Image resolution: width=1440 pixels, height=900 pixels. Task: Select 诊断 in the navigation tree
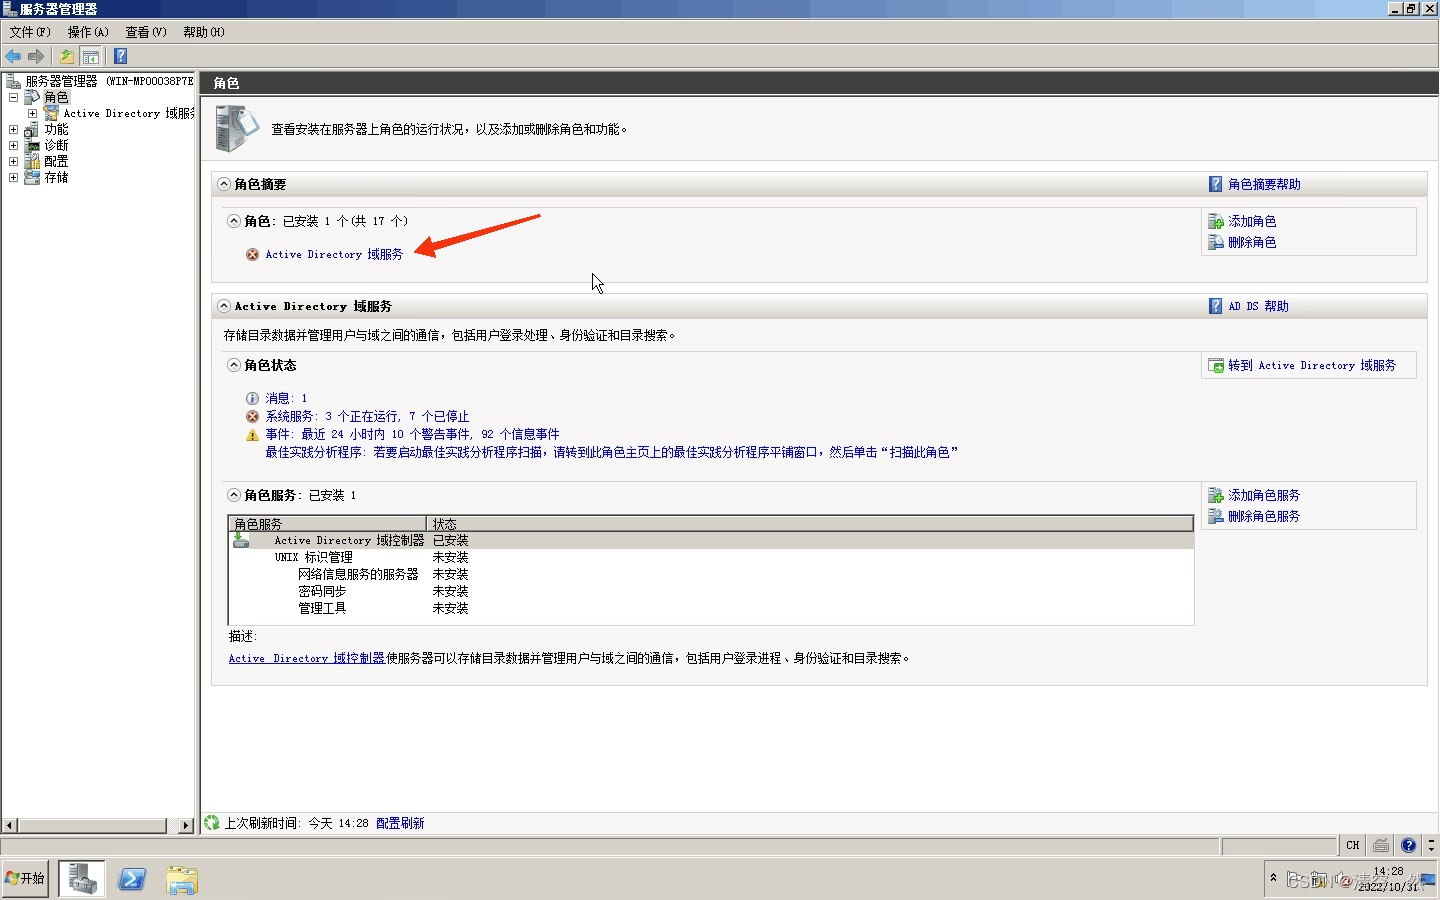click(x=56, y=145)
